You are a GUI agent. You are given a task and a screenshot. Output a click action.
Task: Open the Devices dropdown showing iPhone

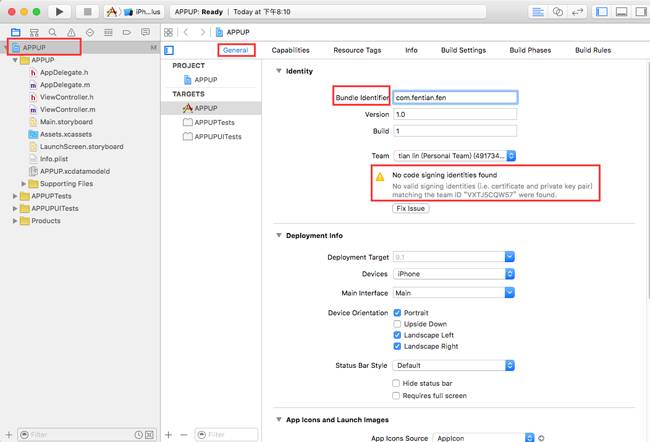tap(454, 274)
